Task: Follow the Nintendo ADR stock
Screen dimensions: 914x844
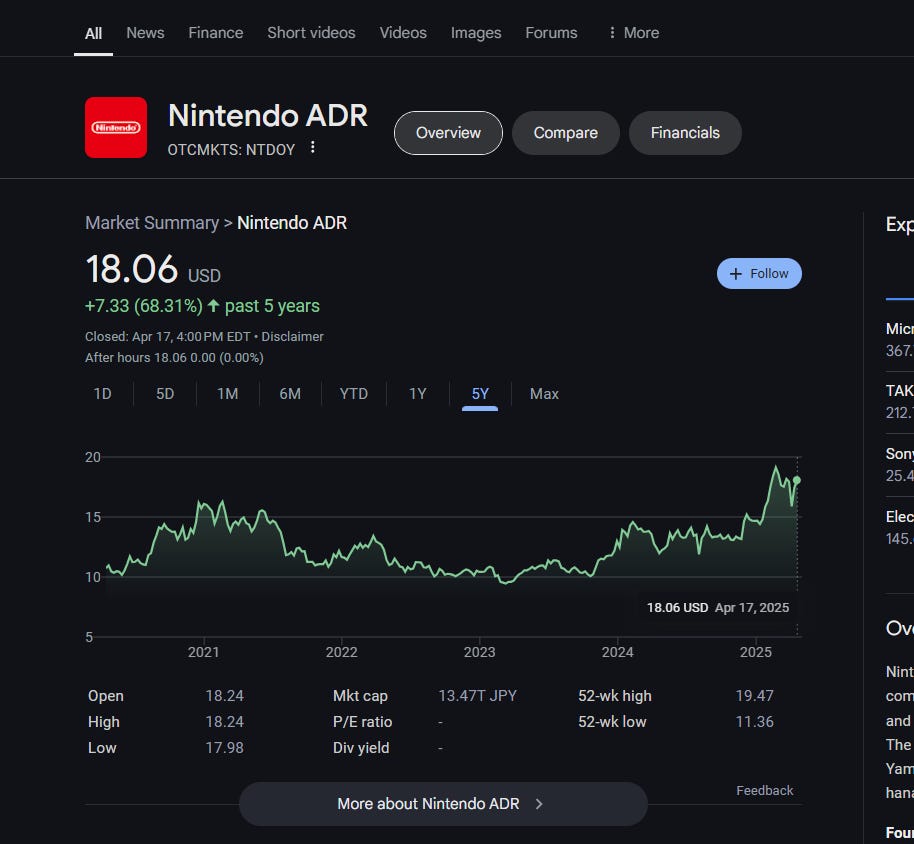Action: tap(759, 273)
